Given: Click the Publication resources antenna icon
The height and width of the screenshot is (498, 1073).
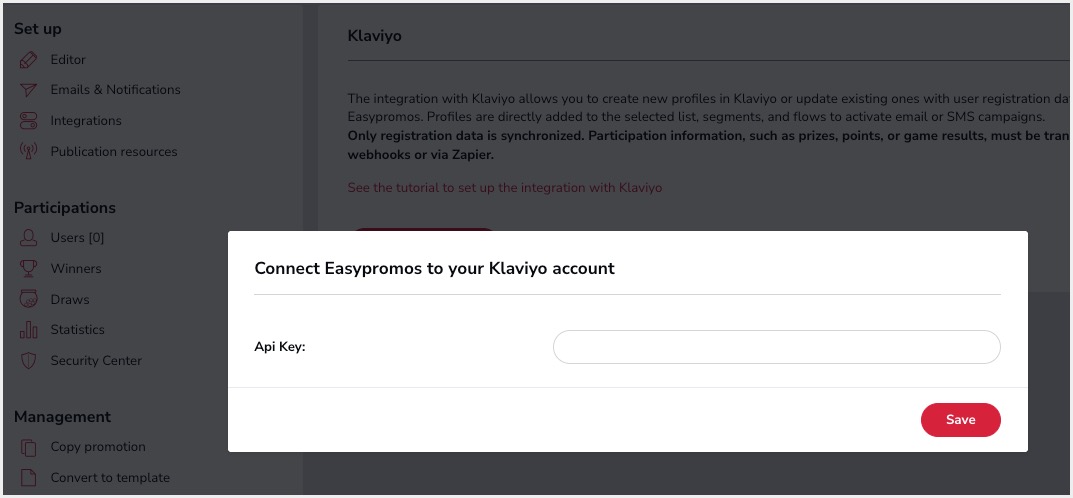Looking at the screenshot, I should (x=28, y=152).
